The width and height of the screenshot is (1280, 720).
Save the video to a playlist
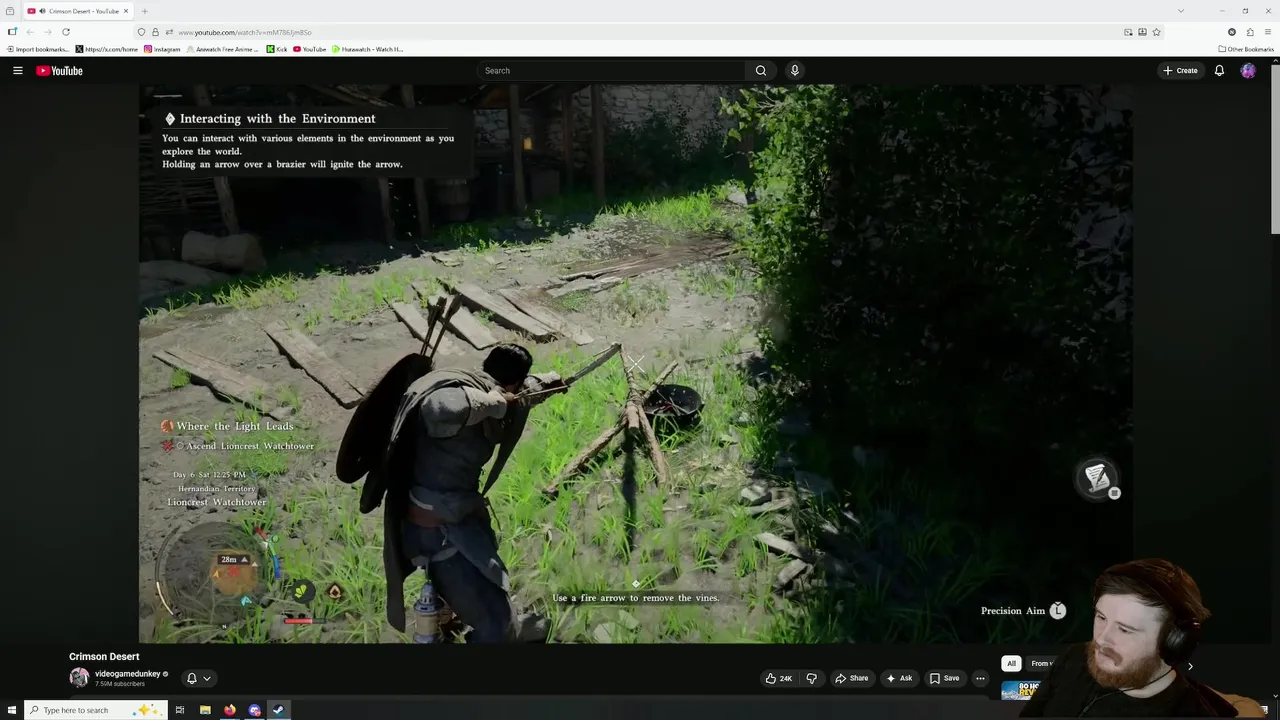[x=944, y=678]
